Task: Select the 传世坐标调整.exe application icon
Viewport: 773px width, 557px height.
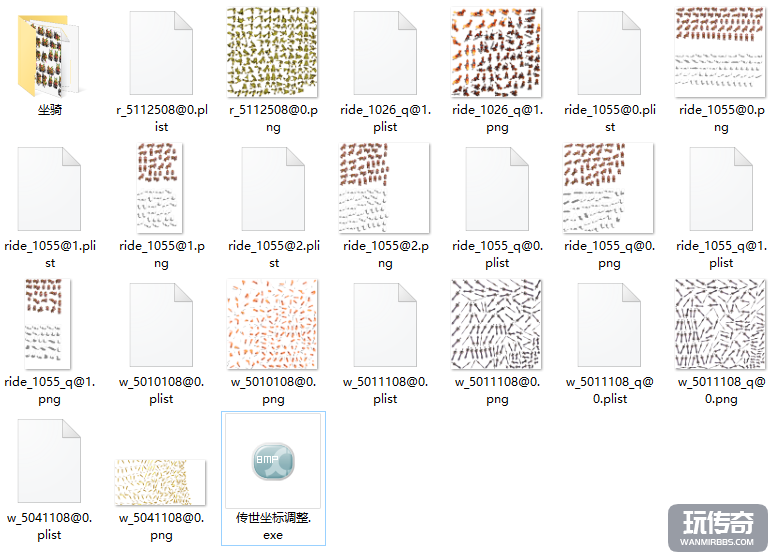Action: click(273, 461)
